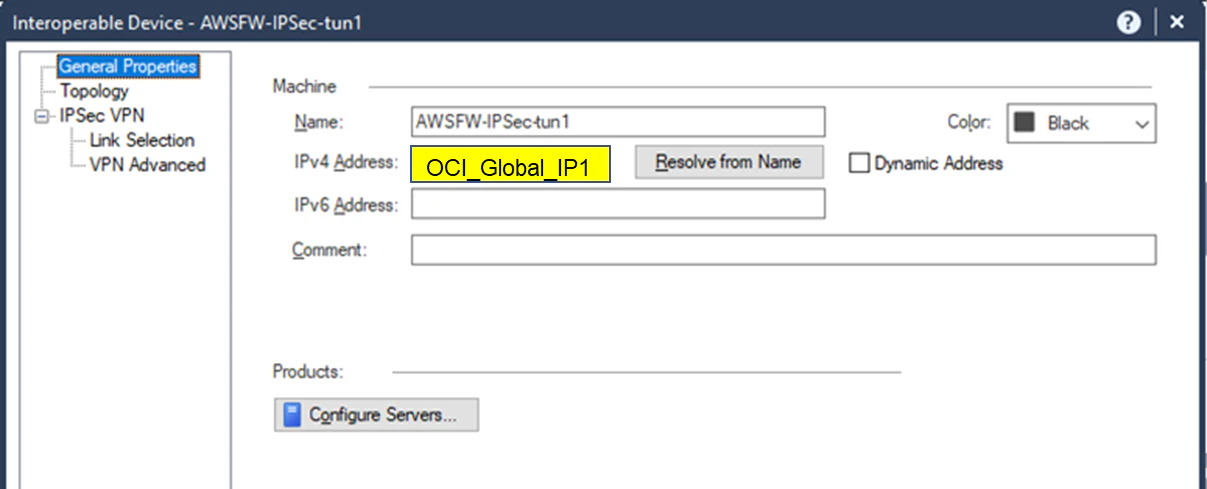Click into the empty IPv6 Address field
1207x489 pixels.
coord(618,204)
